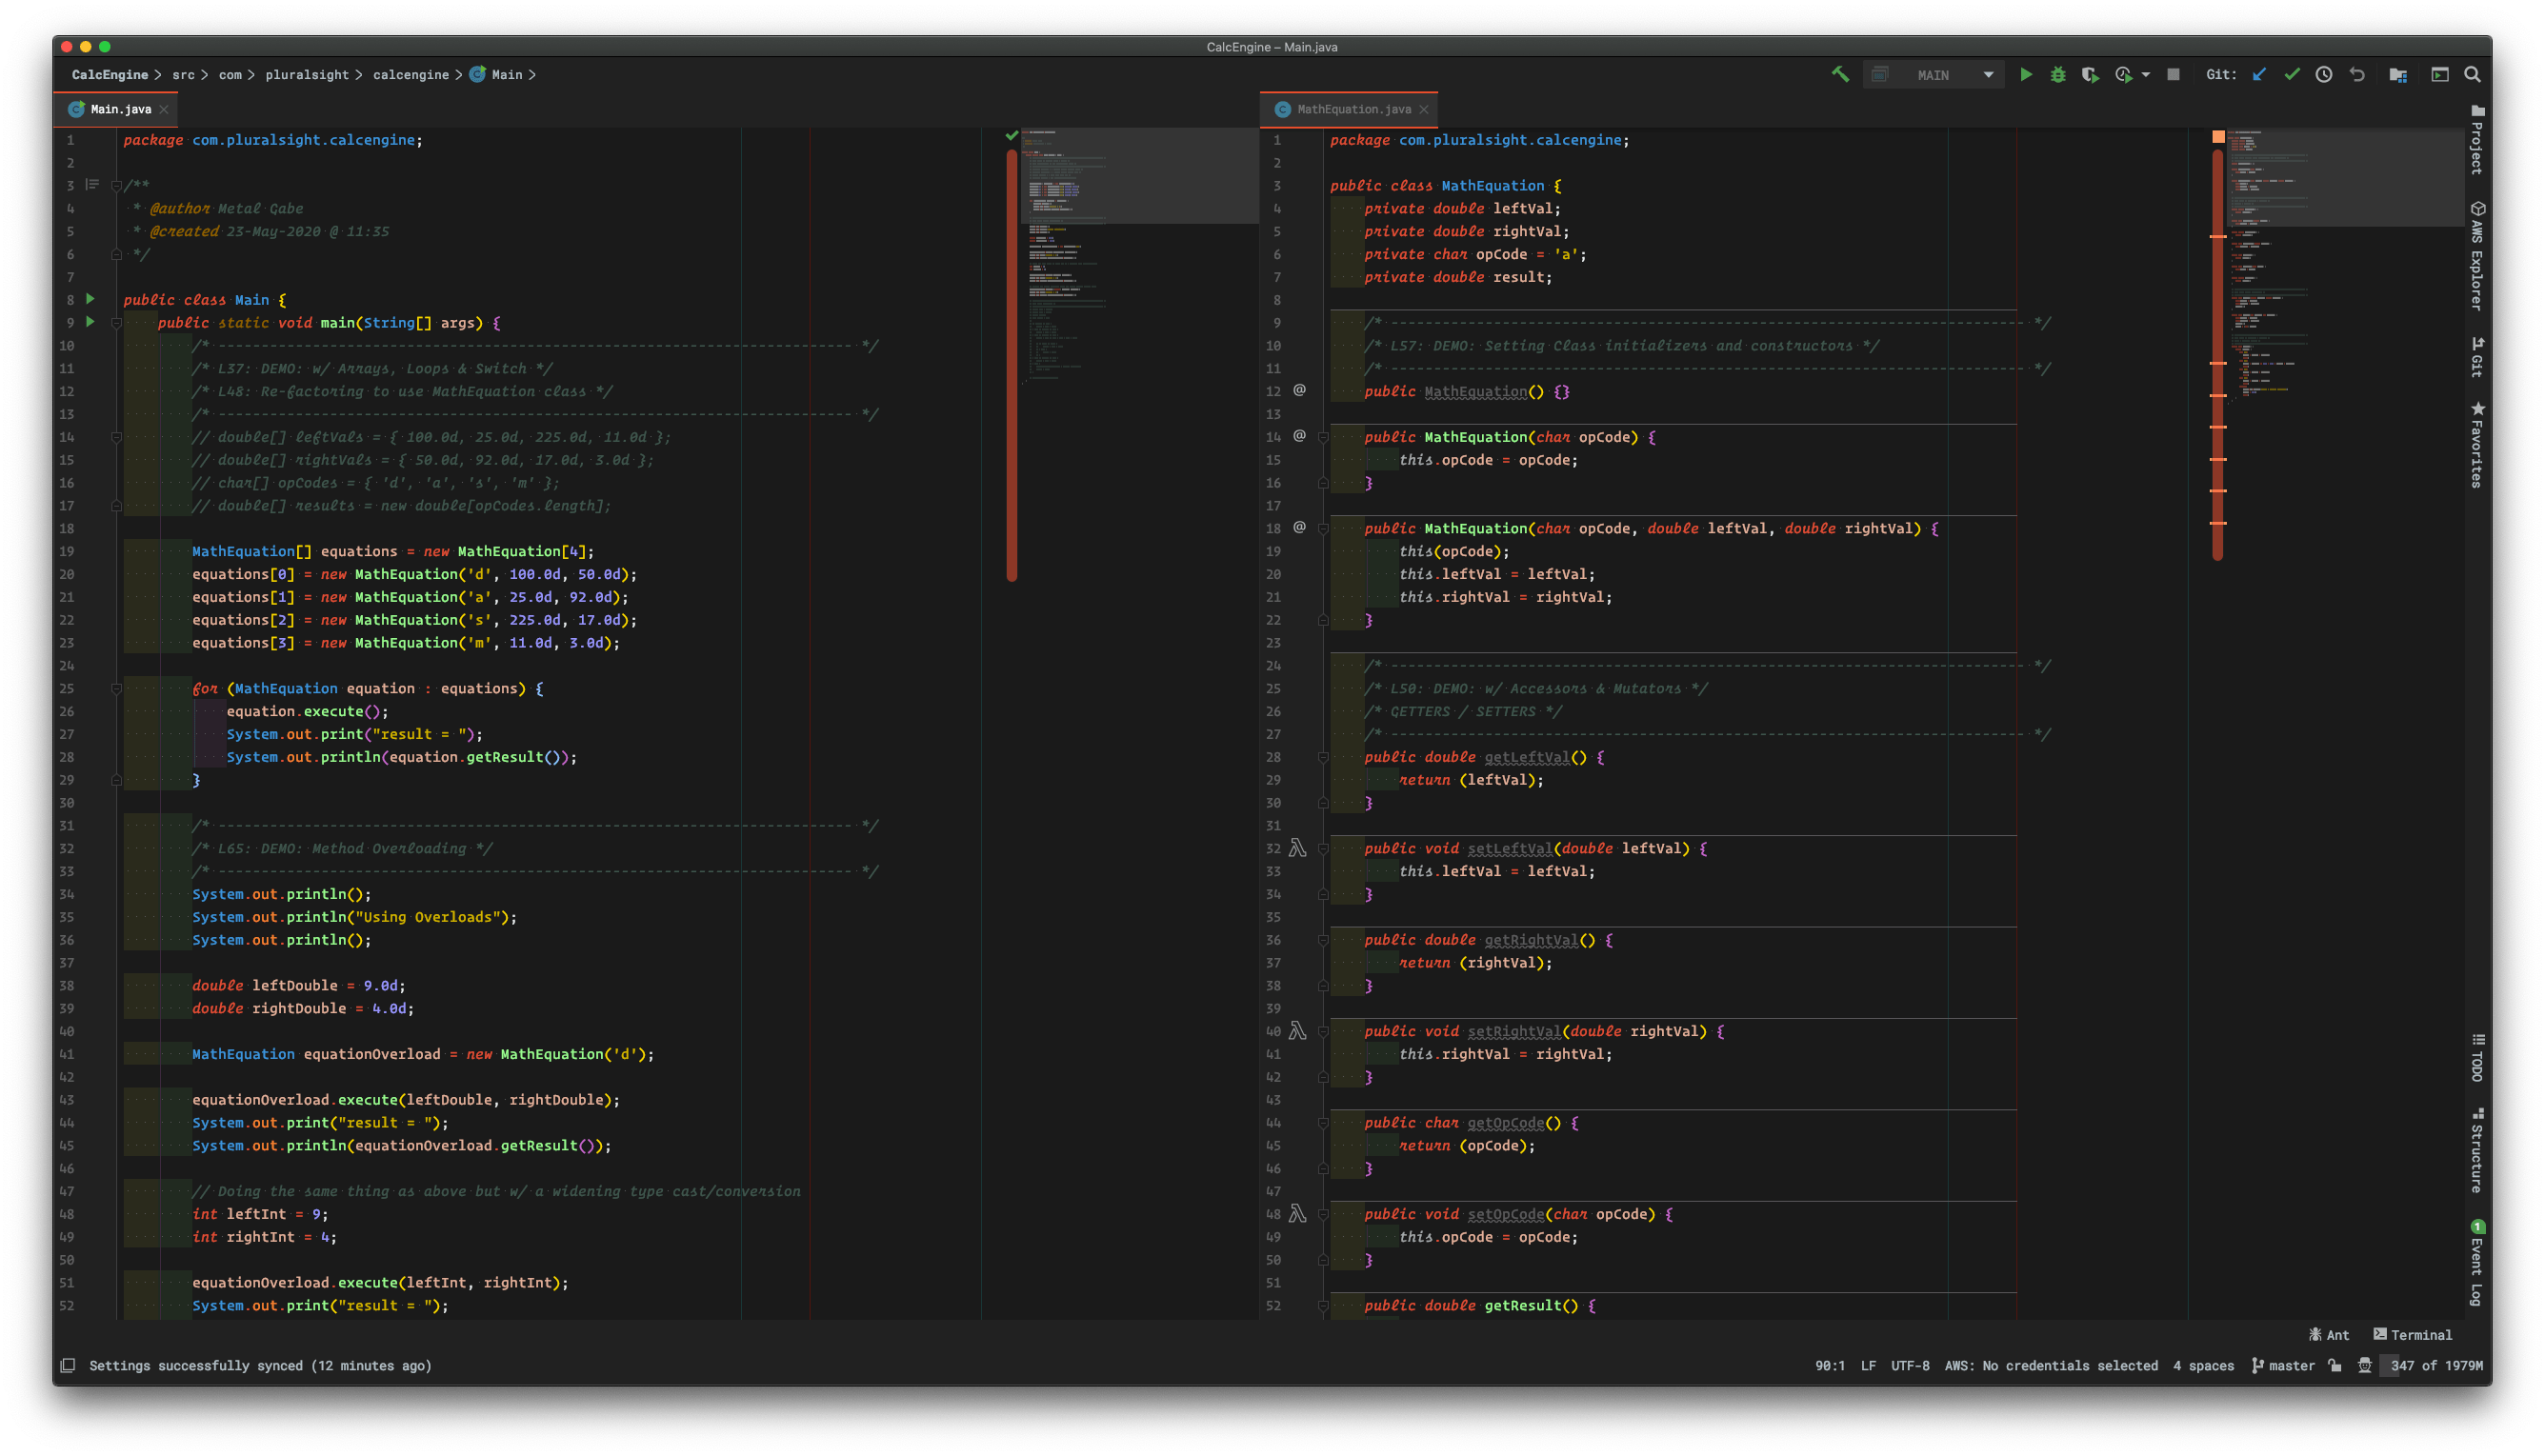
Task: Commit changes via the green checkmark Git icon
Action: coord(2291,74)
